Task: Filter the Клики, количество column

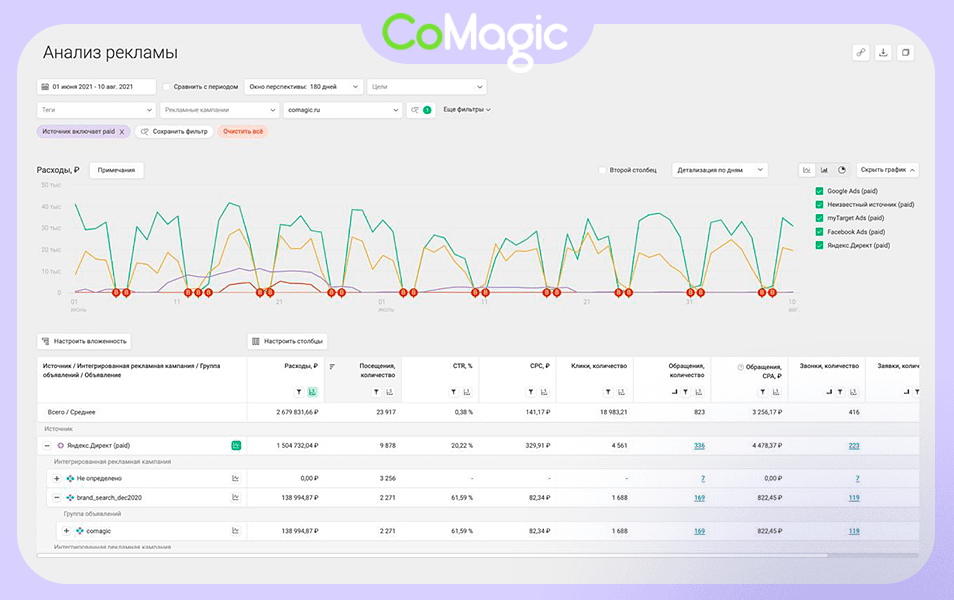Action: point(608,392)
